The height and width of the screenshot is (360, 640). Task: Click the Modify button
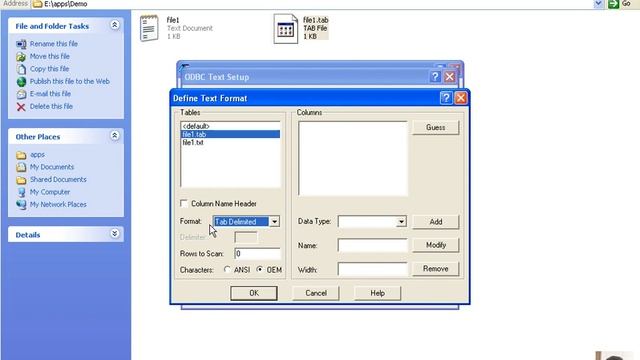436,245
